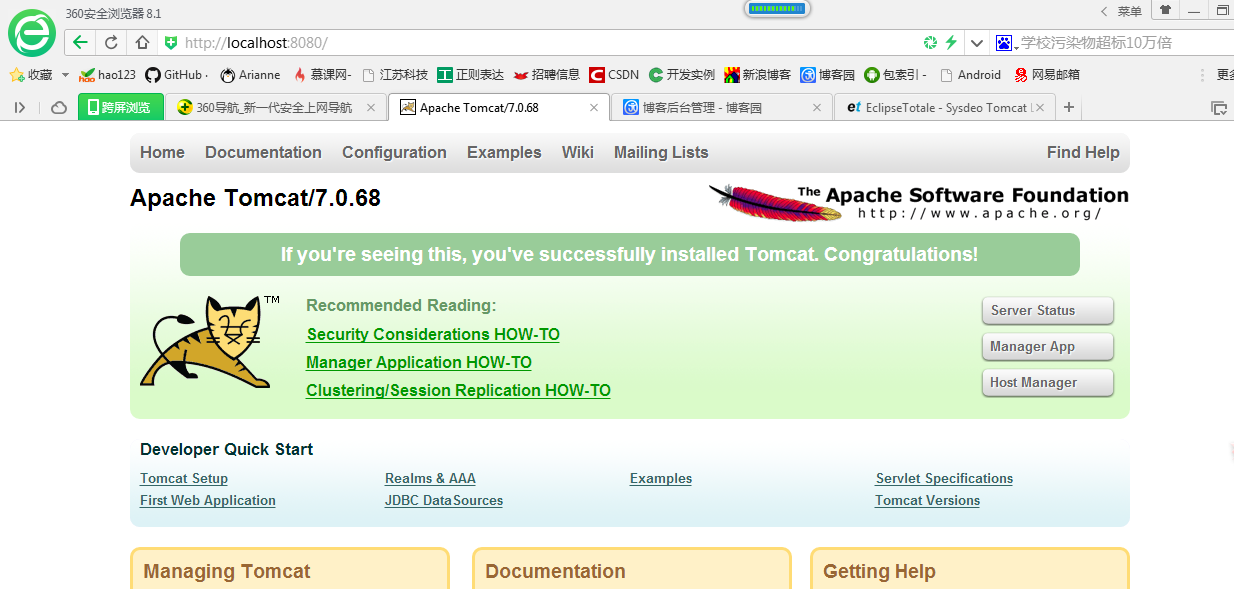1234x589 pixels.
Task: Reload the page with the refresh icon
Action: (x=111, y=43)
